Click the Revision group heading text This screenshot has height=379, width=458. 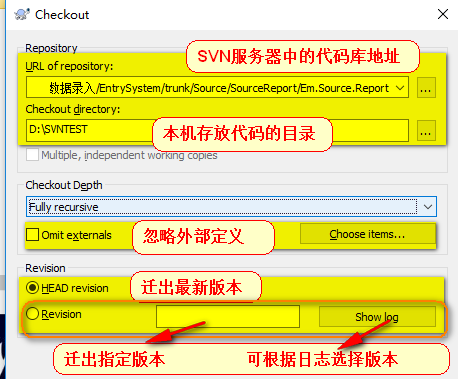click(45, 268)
